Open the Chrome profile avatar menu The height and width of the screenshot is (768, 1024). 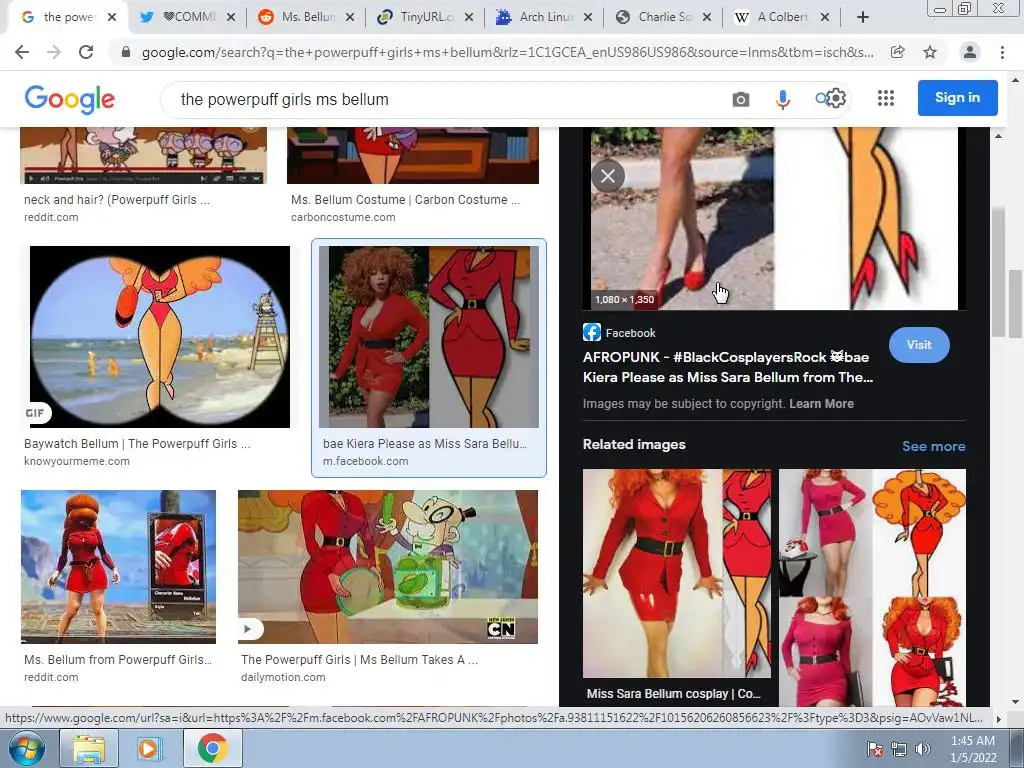pyautogui.click(x=970, y=52)
